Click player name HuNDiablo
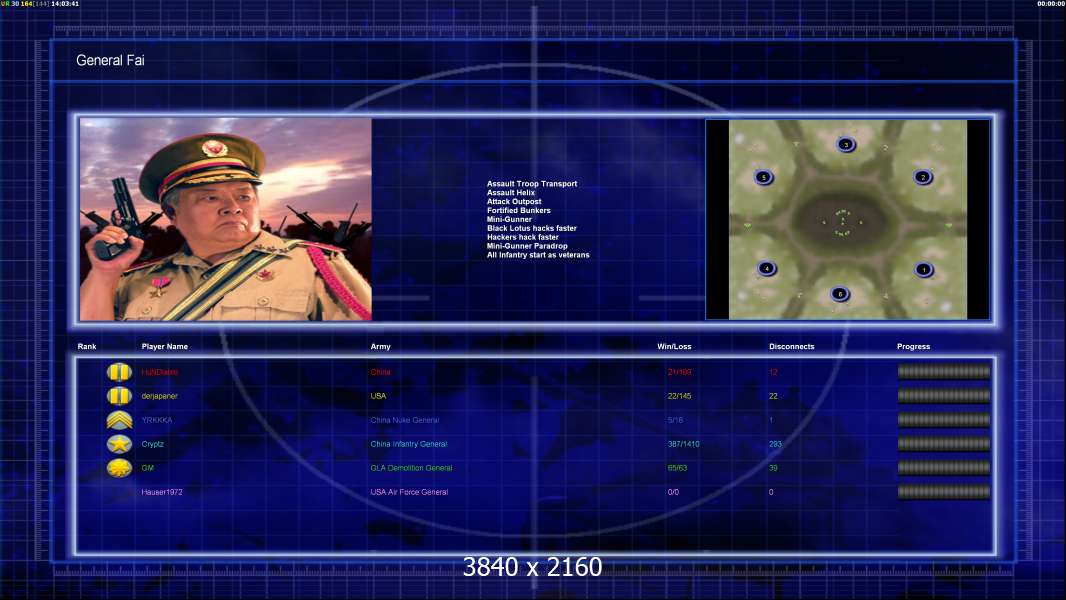Screen dimensions: 1066x600 (160, 372)
